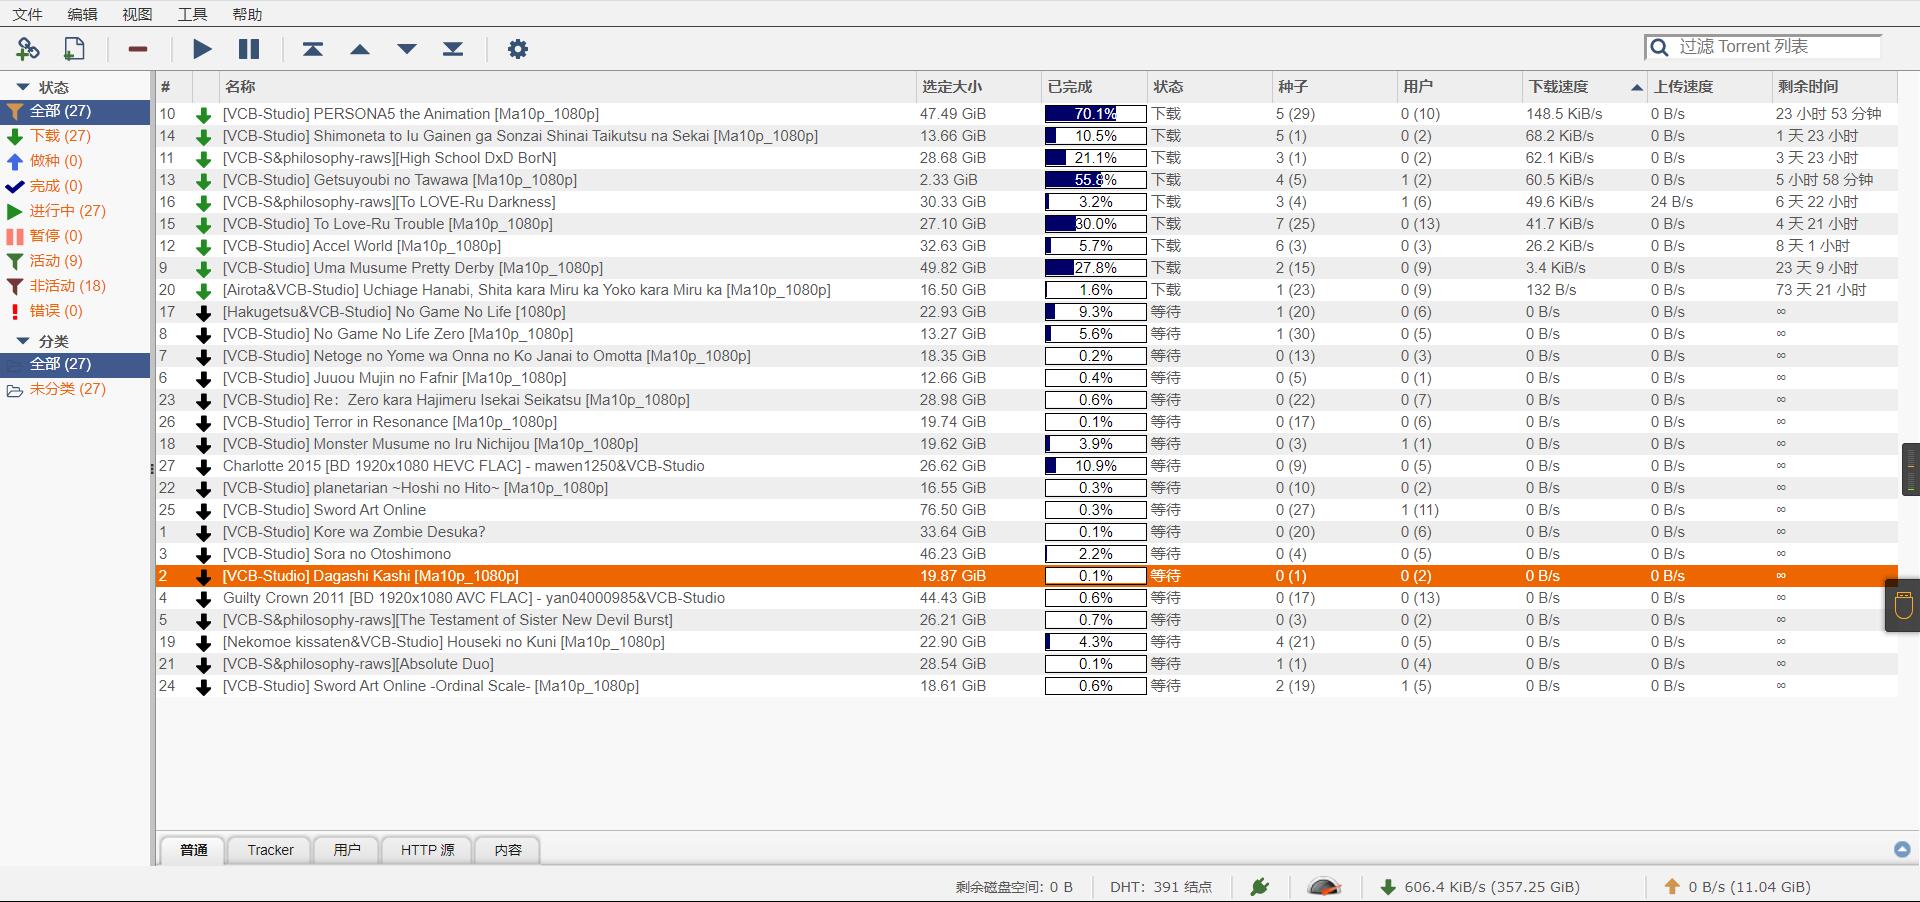Select 全部 (27) status filter
This screenshot has height=902, width=1920.
click(75, 111)
